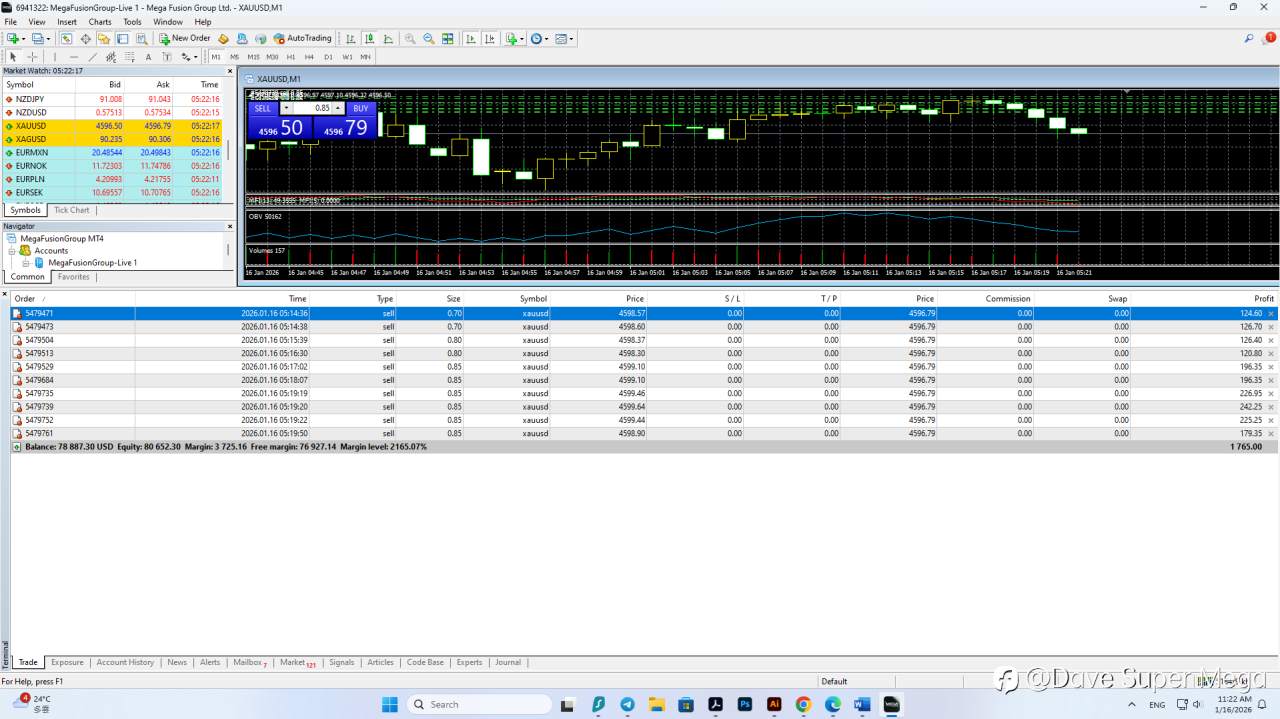Increase lot size with up arrow

tap(338, 108)
